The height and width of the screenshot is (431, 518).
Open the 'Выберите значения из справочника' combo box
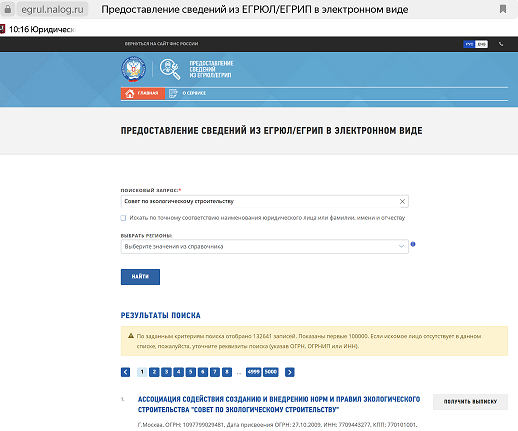pos(264,246)
